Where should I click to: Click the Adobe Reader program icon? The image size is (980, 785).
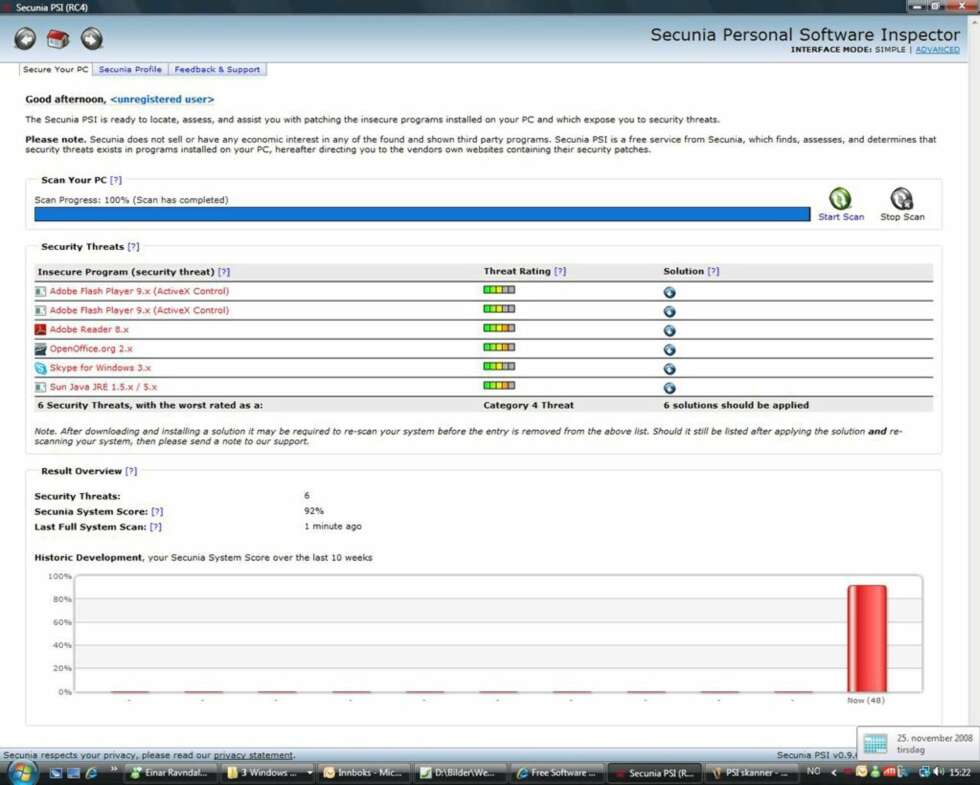(41, 329)
